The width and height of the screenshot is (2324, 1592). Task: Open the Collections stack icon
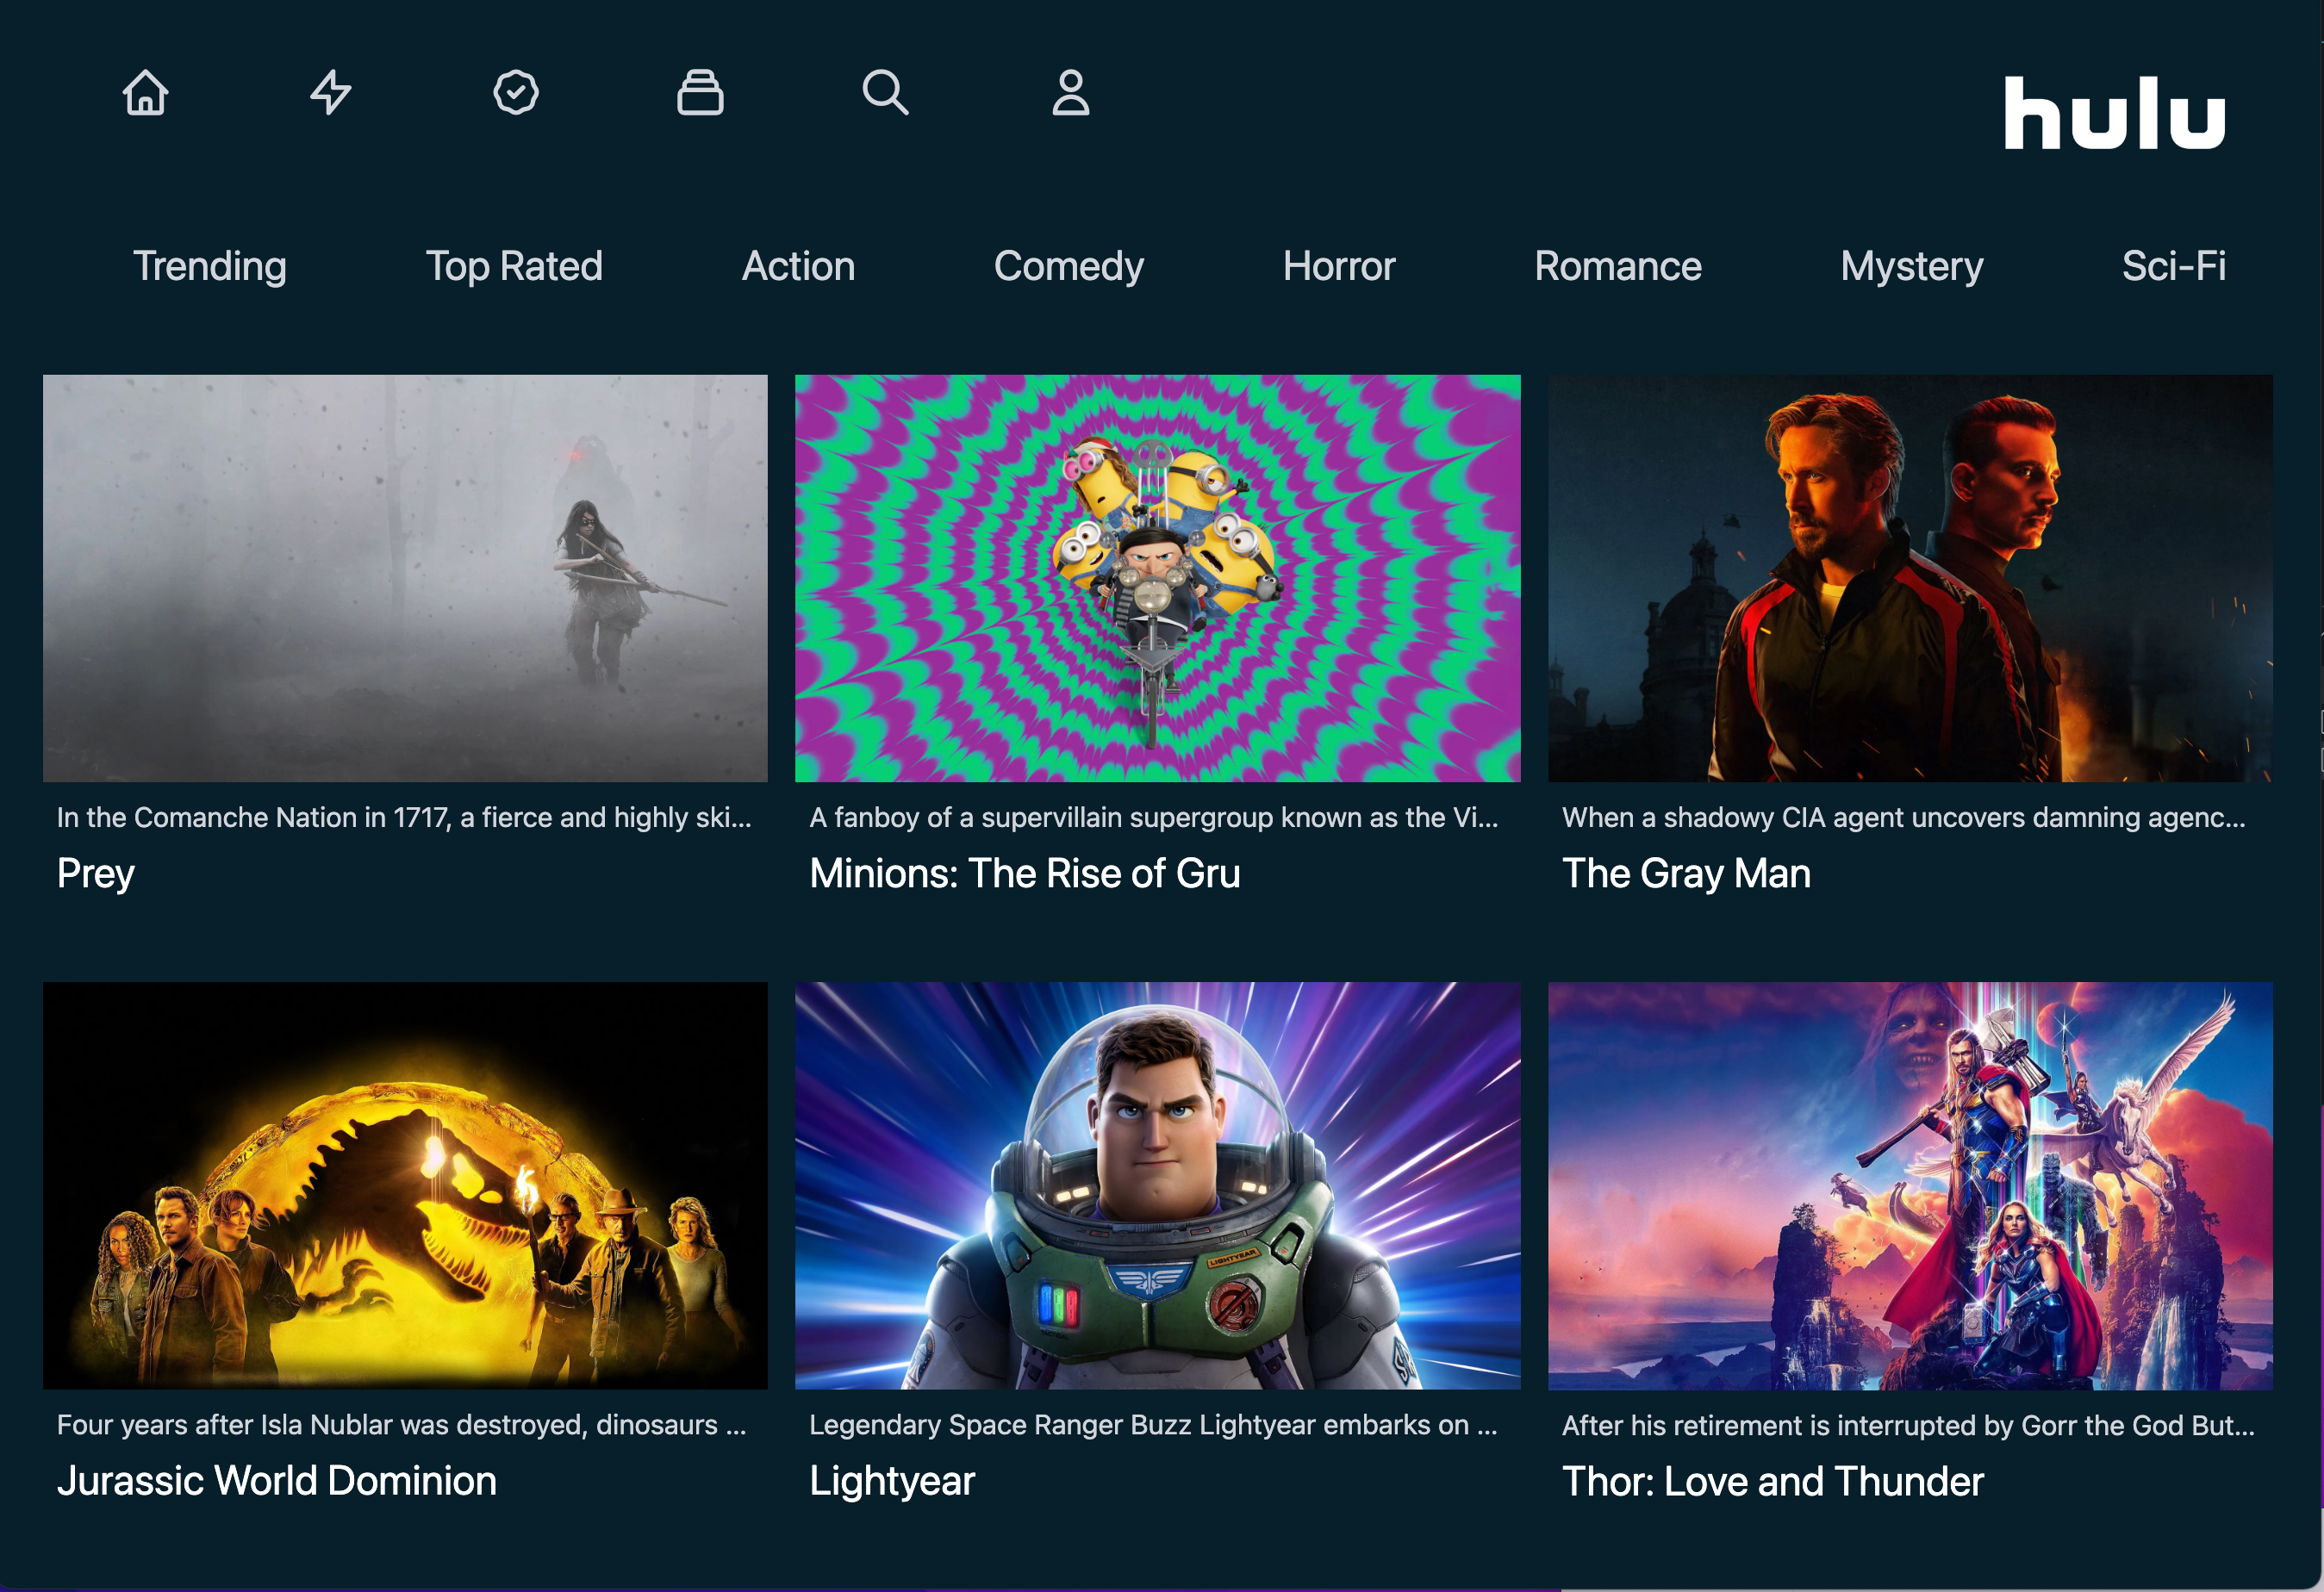click(700, 93)
